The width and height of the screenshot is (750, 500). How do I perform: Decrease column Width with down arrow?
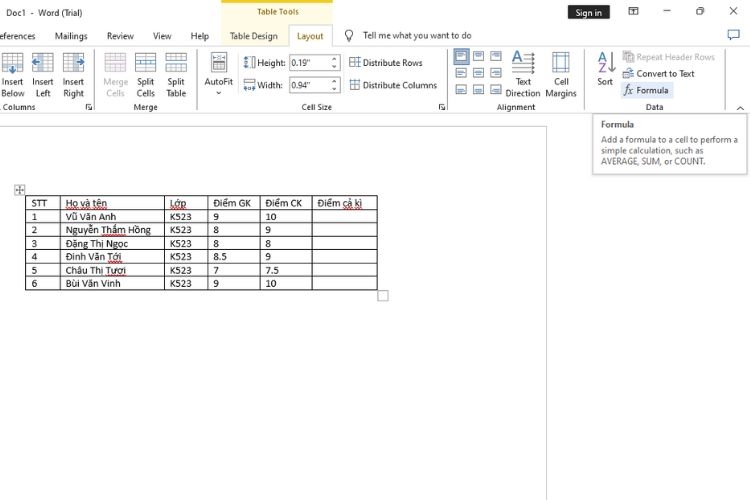[334, 89]
